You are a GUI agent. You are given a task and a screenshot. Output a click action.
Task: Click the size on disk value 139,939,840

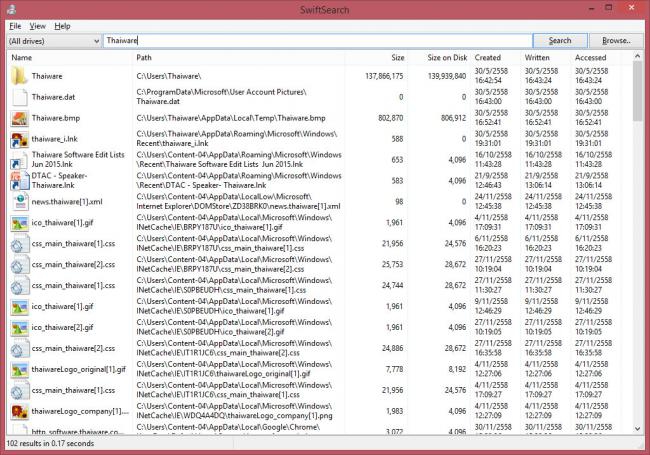click(x=446, y=76)
